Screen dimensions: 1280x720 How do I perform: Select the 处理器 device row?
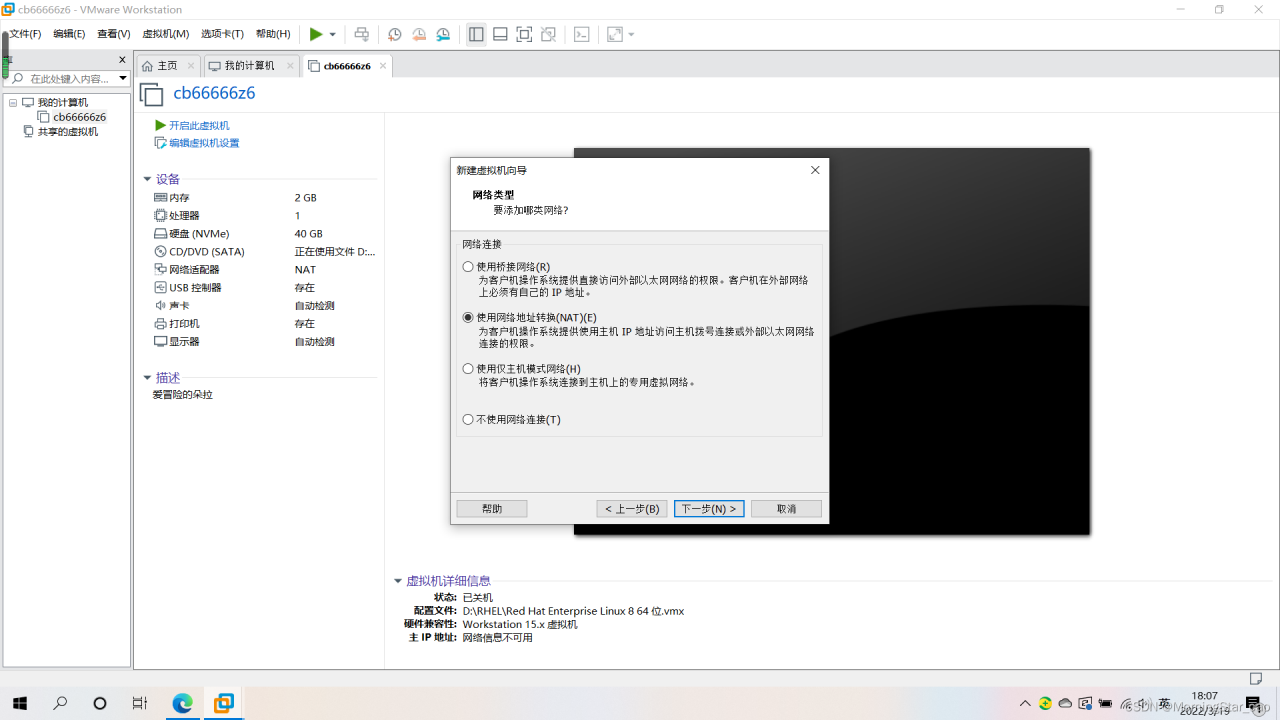click(265, 216)
